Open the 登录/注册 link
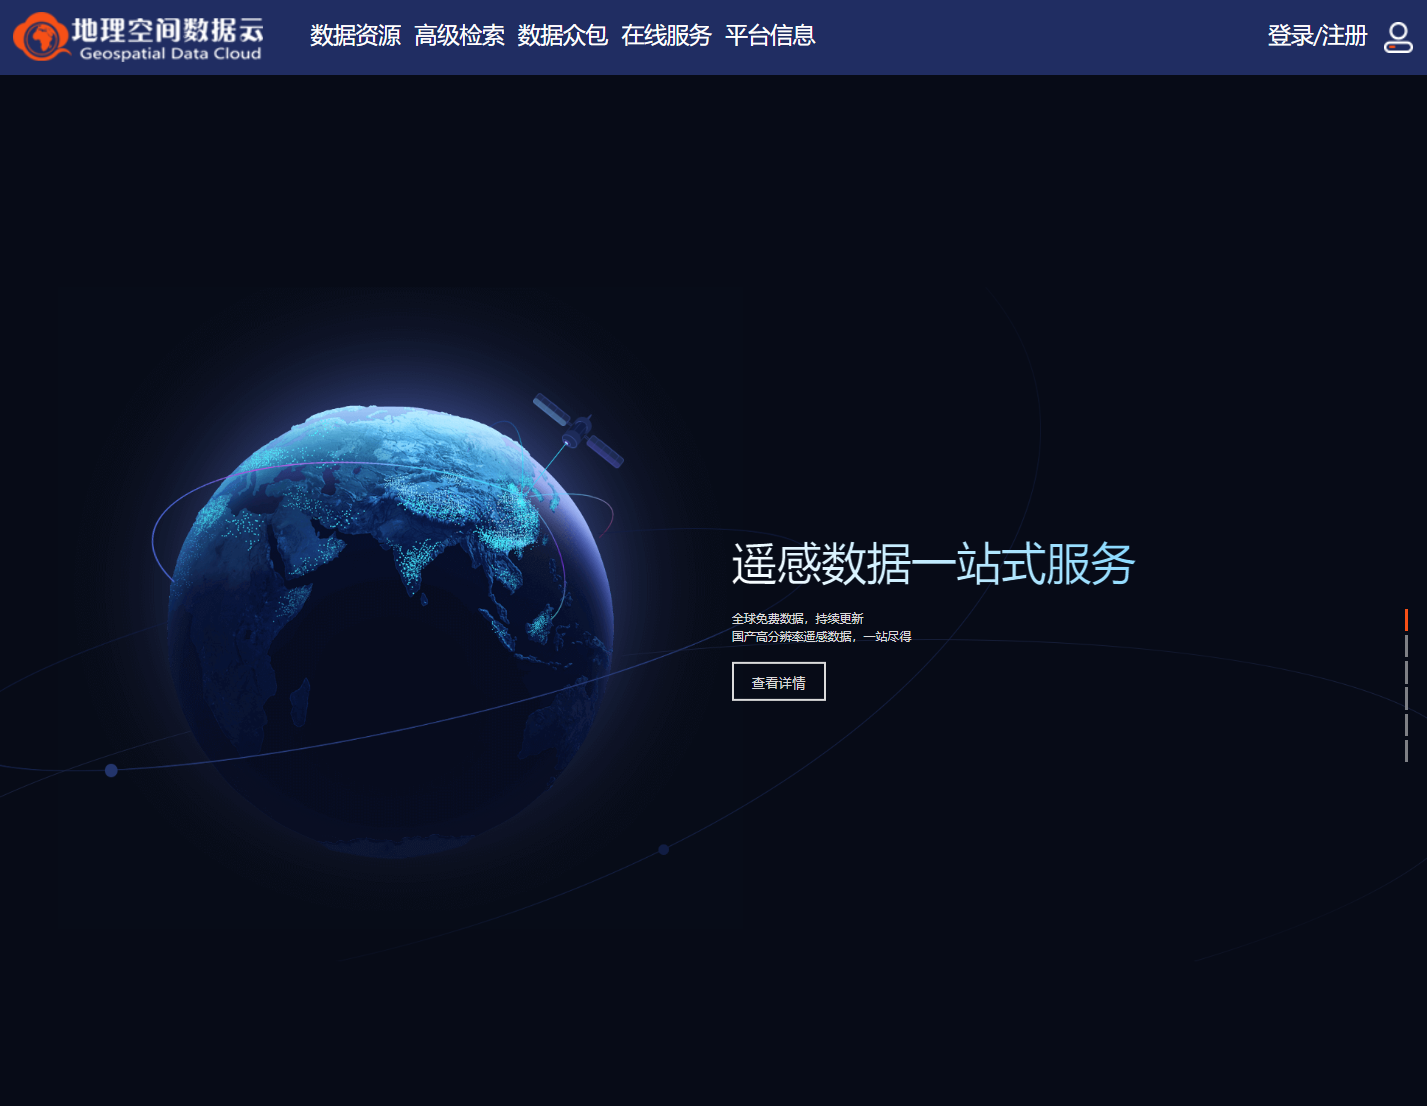This screenshot has height=1106, width=1427. tap(1318, 36)
